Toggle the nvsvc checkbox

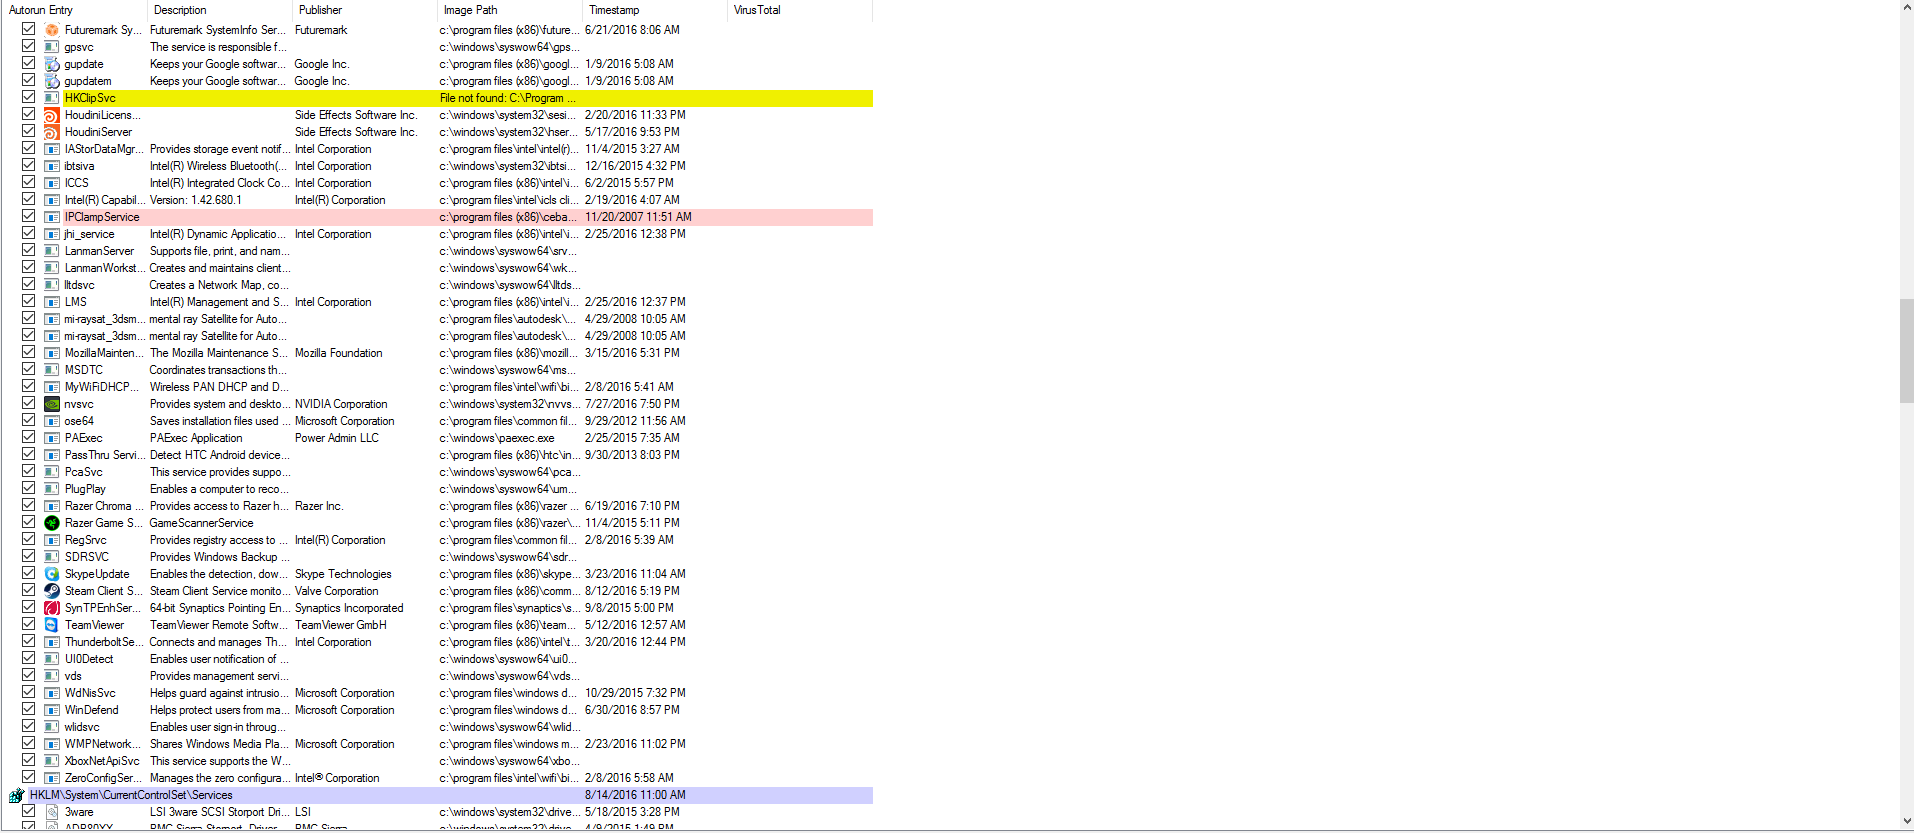point(28,403)
